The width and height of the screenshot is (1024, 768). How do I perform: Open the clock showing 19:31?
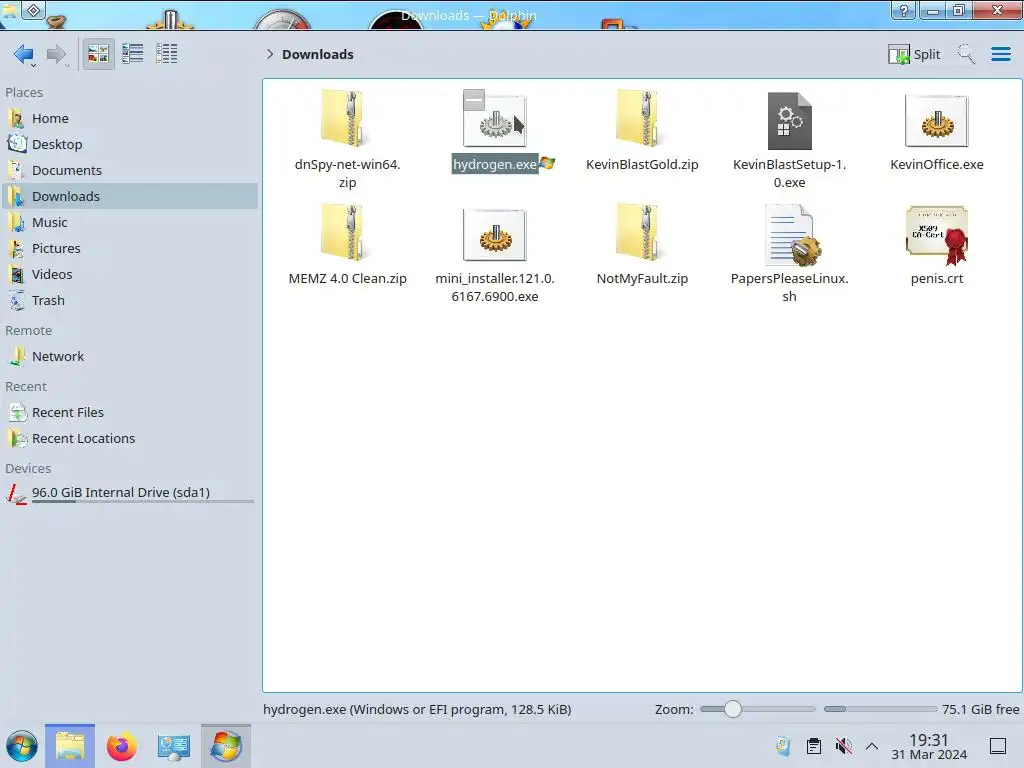click(x=929, y=747)
